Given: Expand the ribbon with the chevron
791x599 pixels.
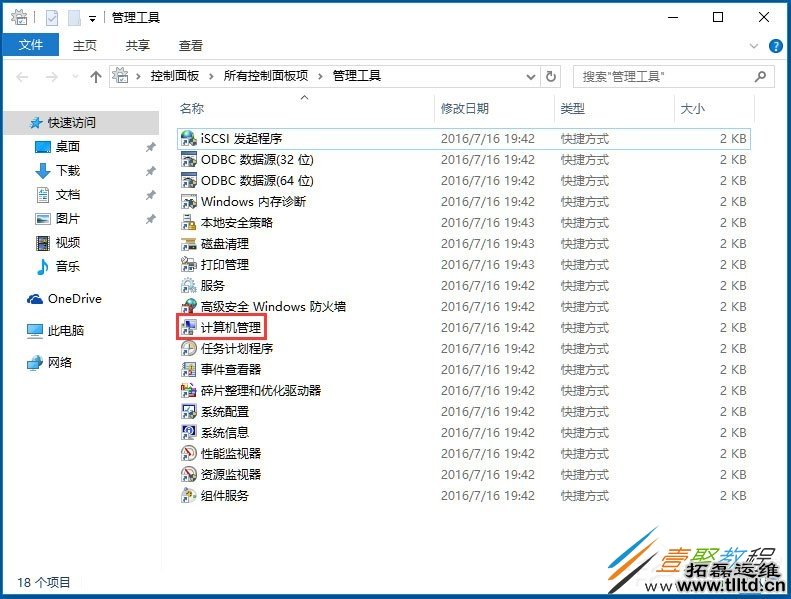Looking at the screenshot, I should (754, 46).
